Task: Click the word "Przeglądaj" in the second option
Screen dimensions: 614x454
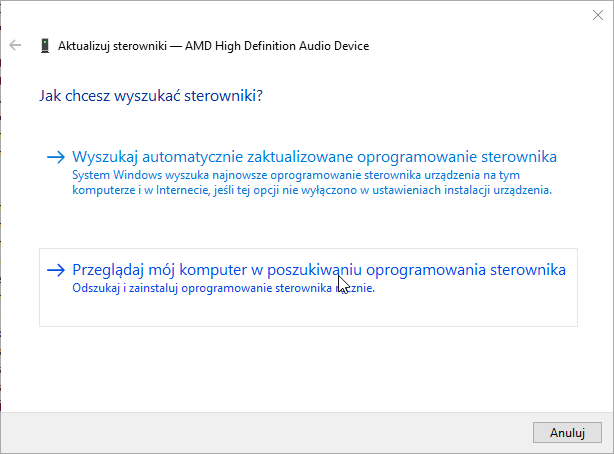Action: point(110,270)
